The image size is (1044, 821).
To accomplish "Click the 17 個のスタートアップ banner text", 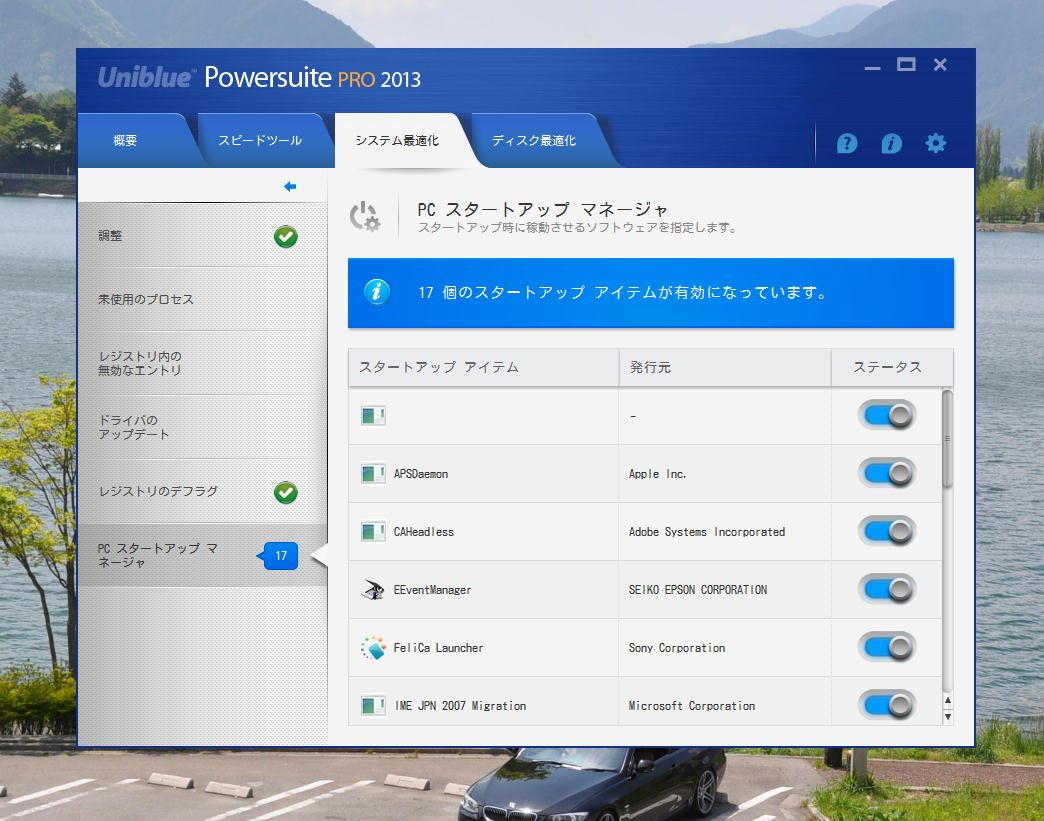I will click(x=623, y=292).
